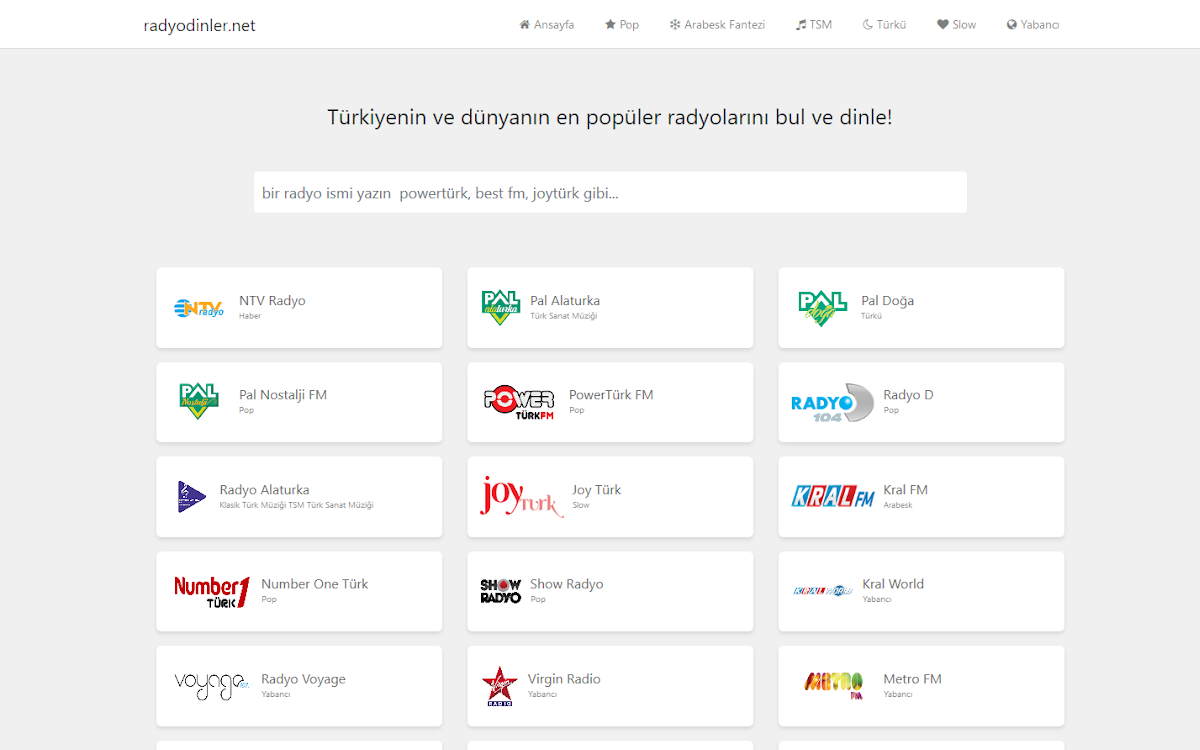Open Radyo D station title
This screenshot has width=1200, height=750.
point(908,395)
